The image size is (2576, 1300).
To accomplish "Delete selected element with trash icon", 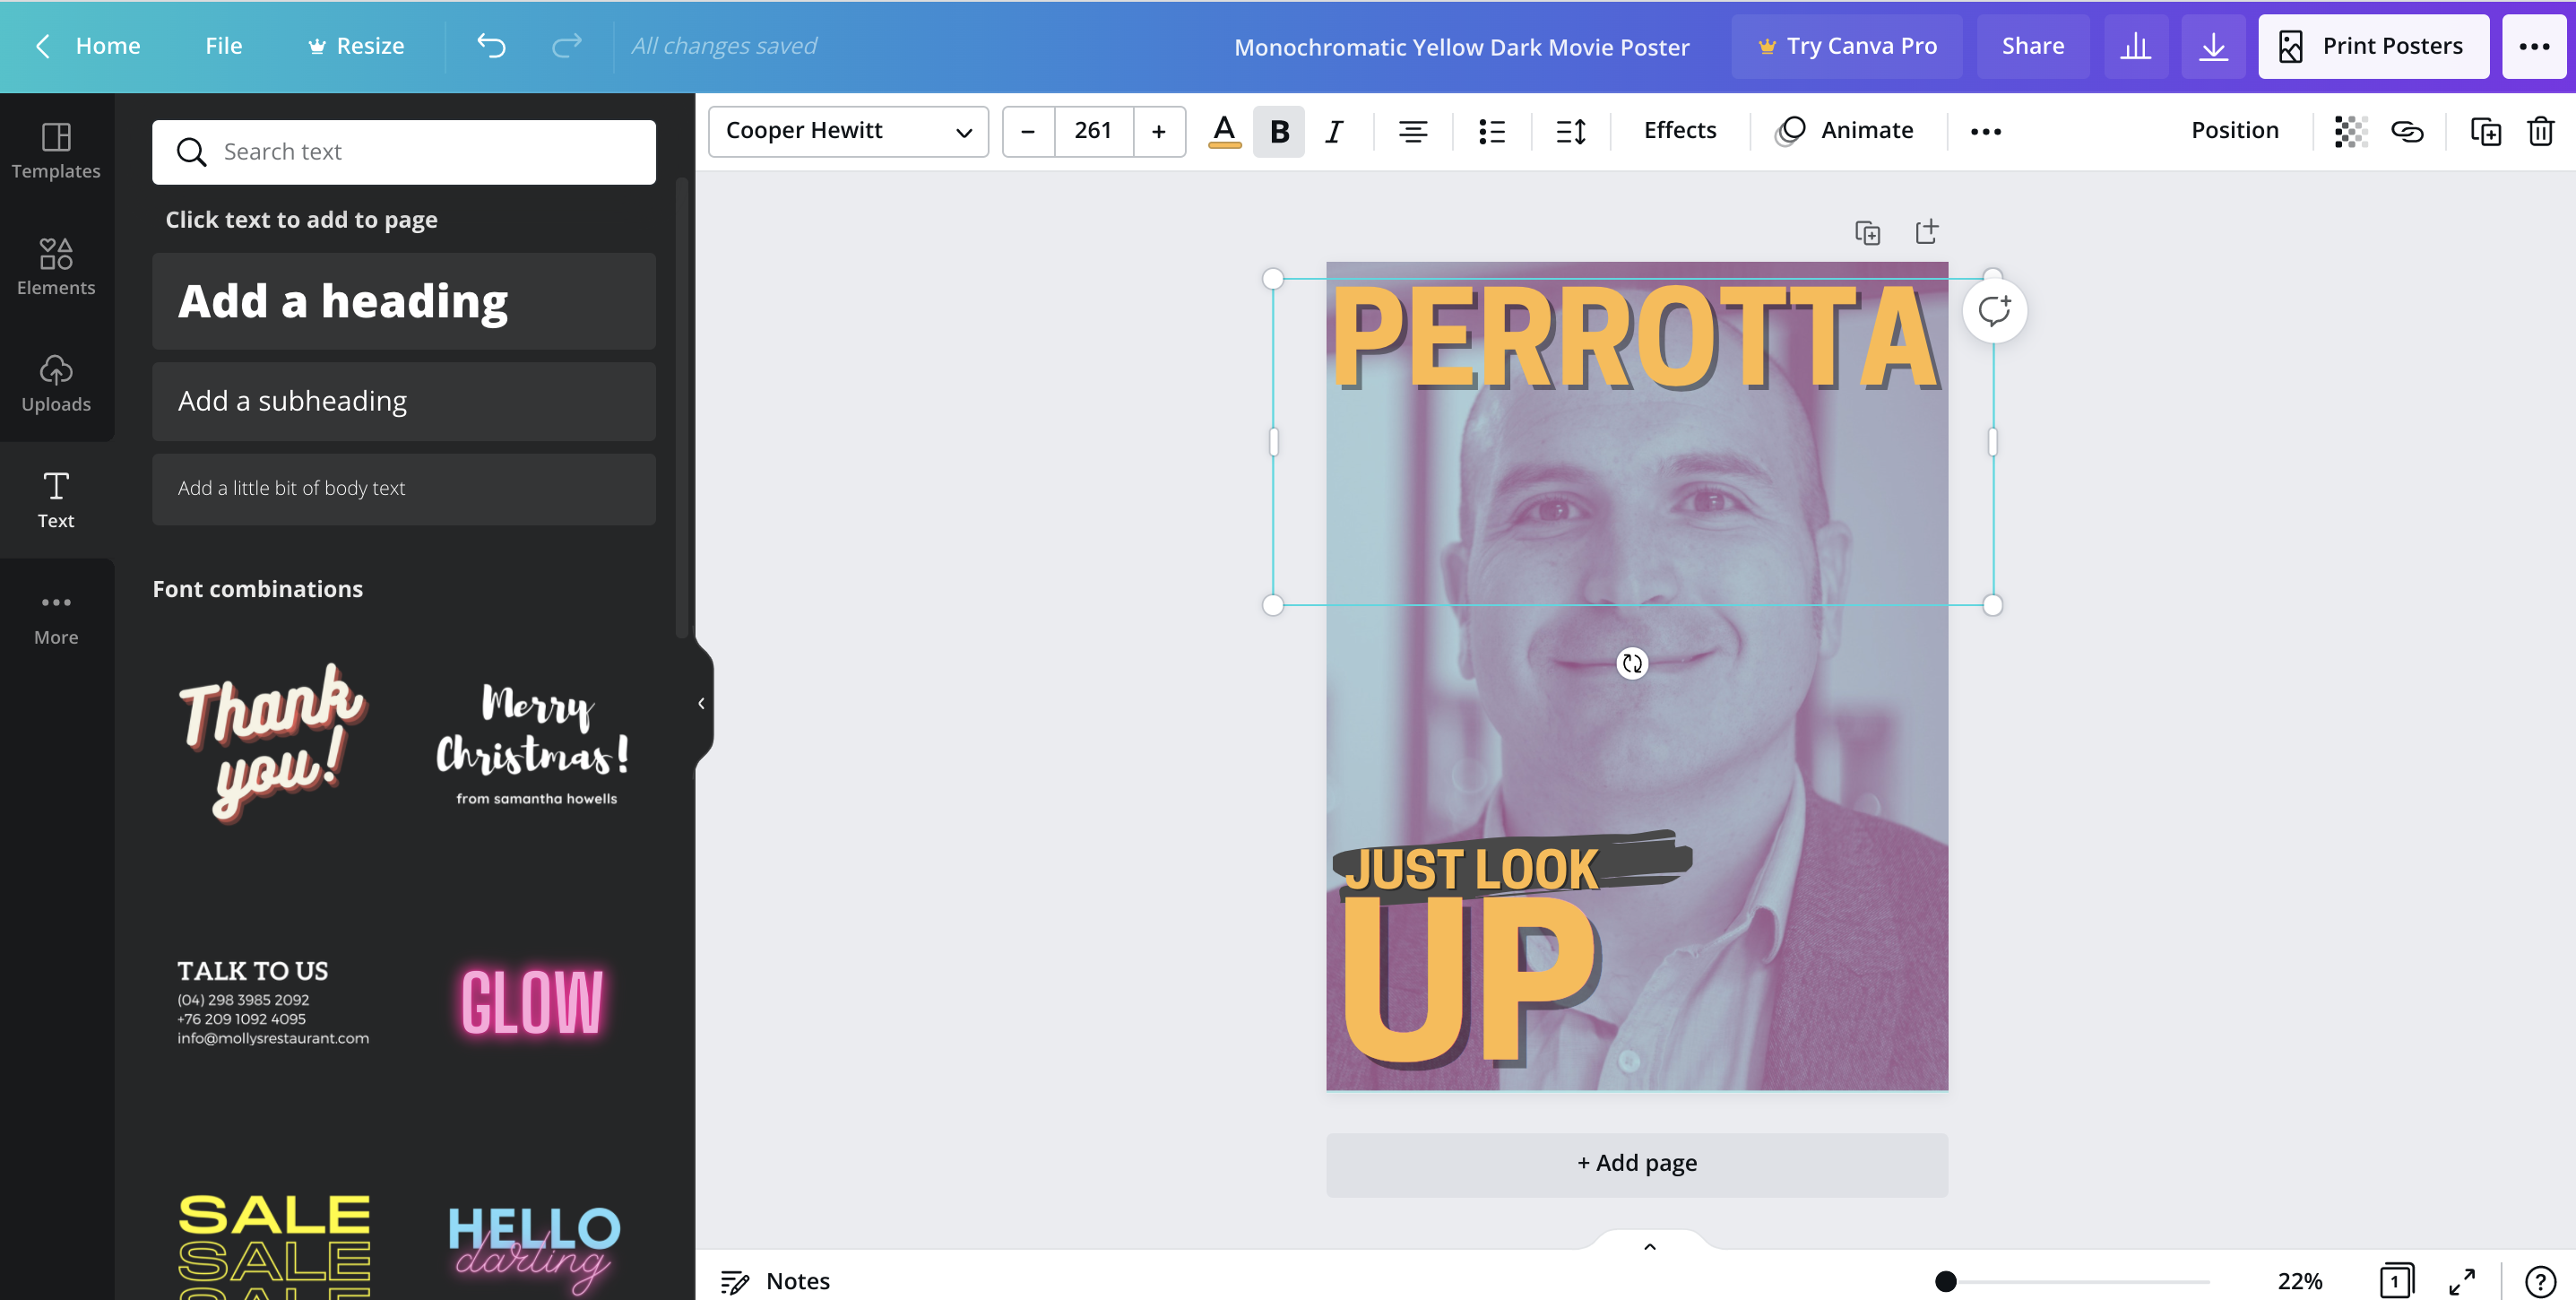I will 2541,131.
